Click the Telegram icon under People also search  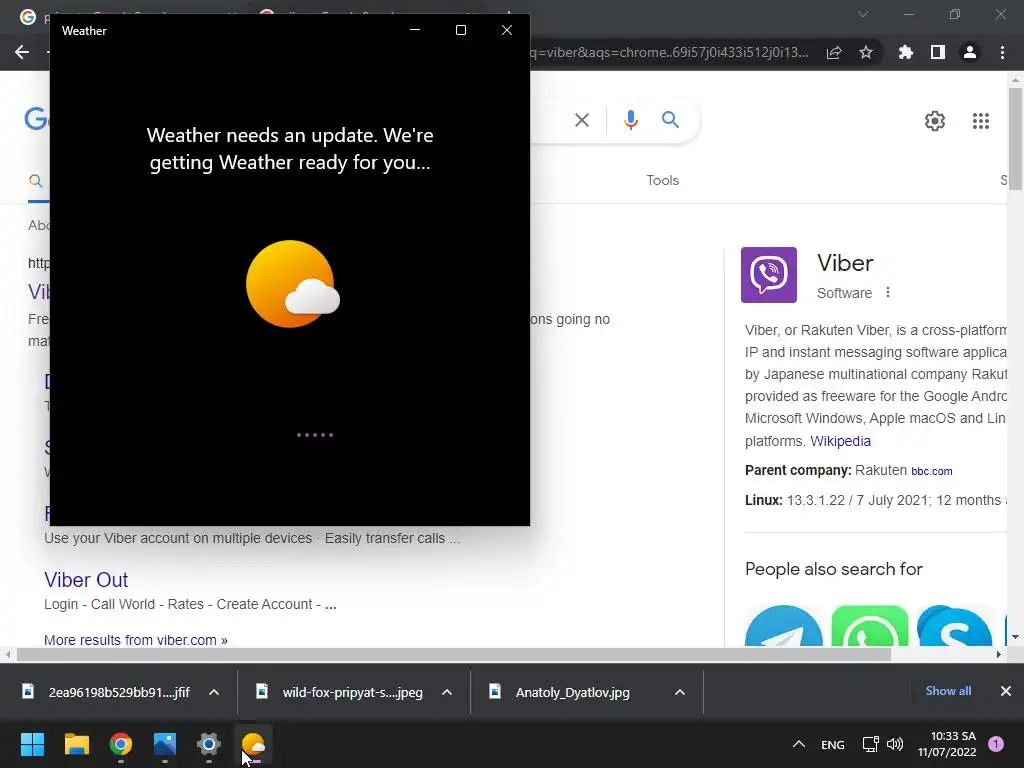784,626
